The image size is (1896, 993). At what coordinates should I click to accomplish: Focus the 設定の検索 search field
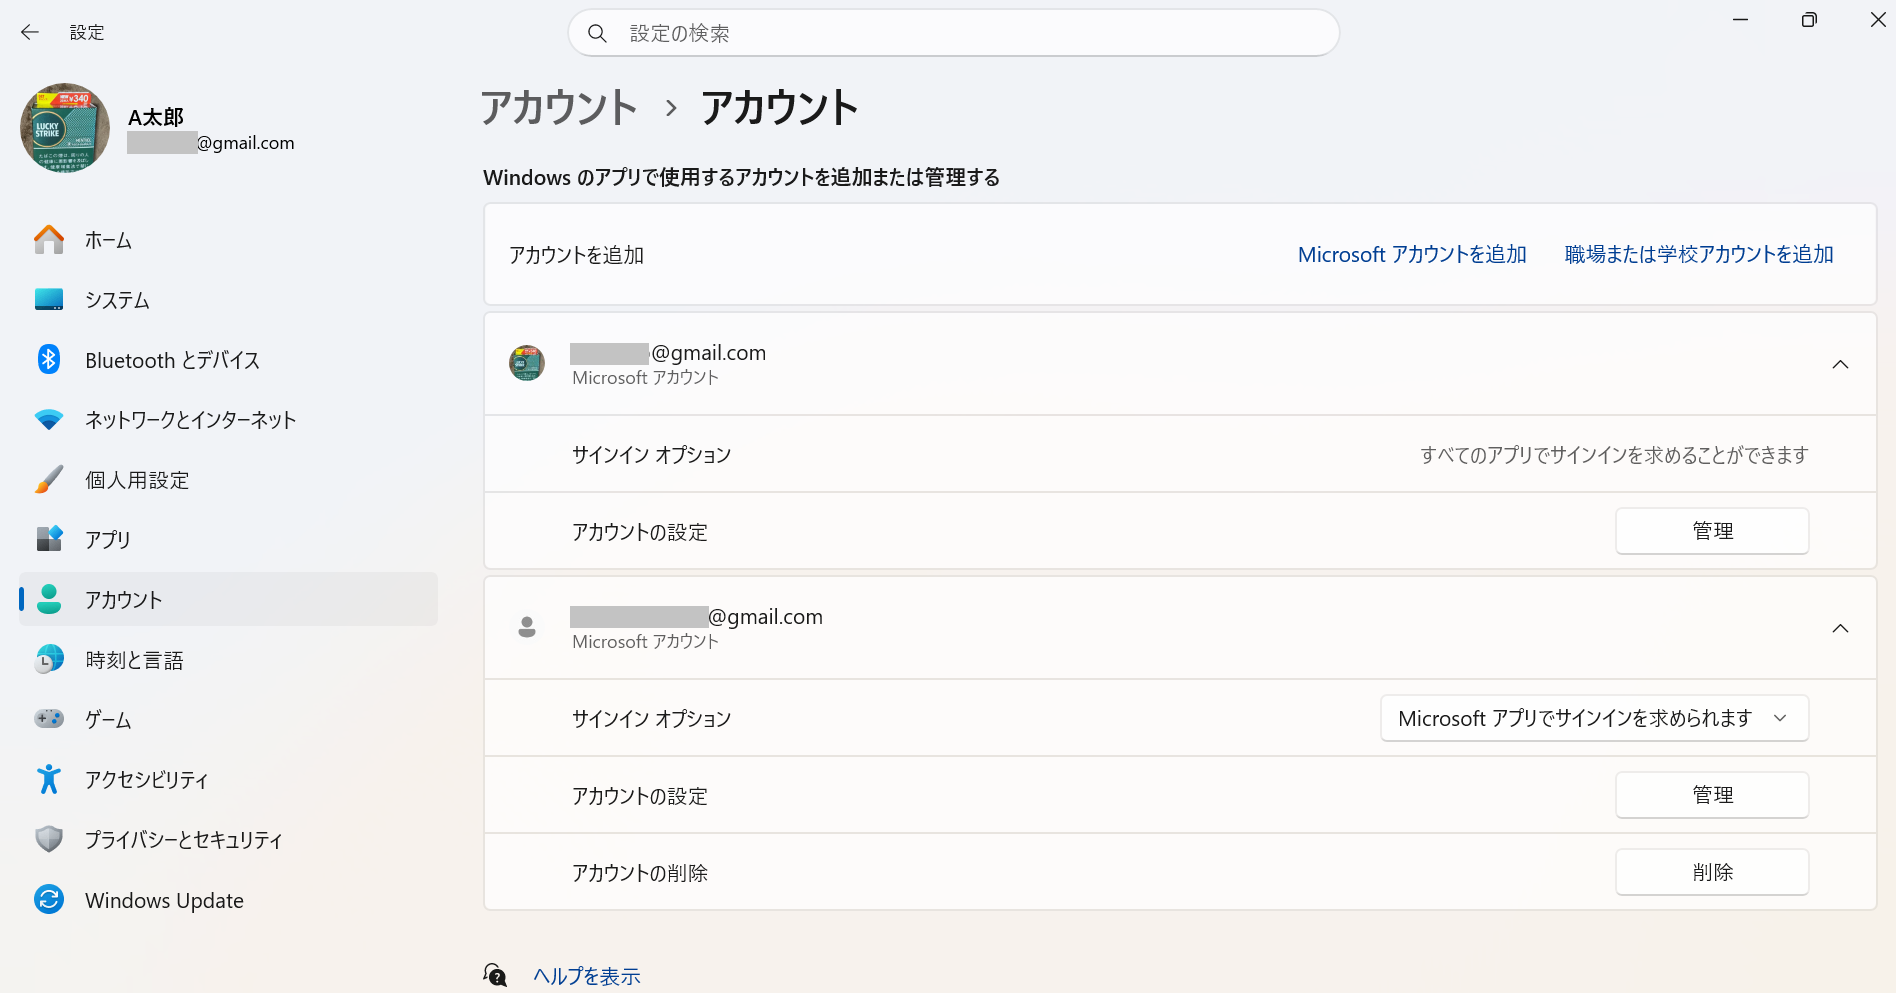click(954, 33)
